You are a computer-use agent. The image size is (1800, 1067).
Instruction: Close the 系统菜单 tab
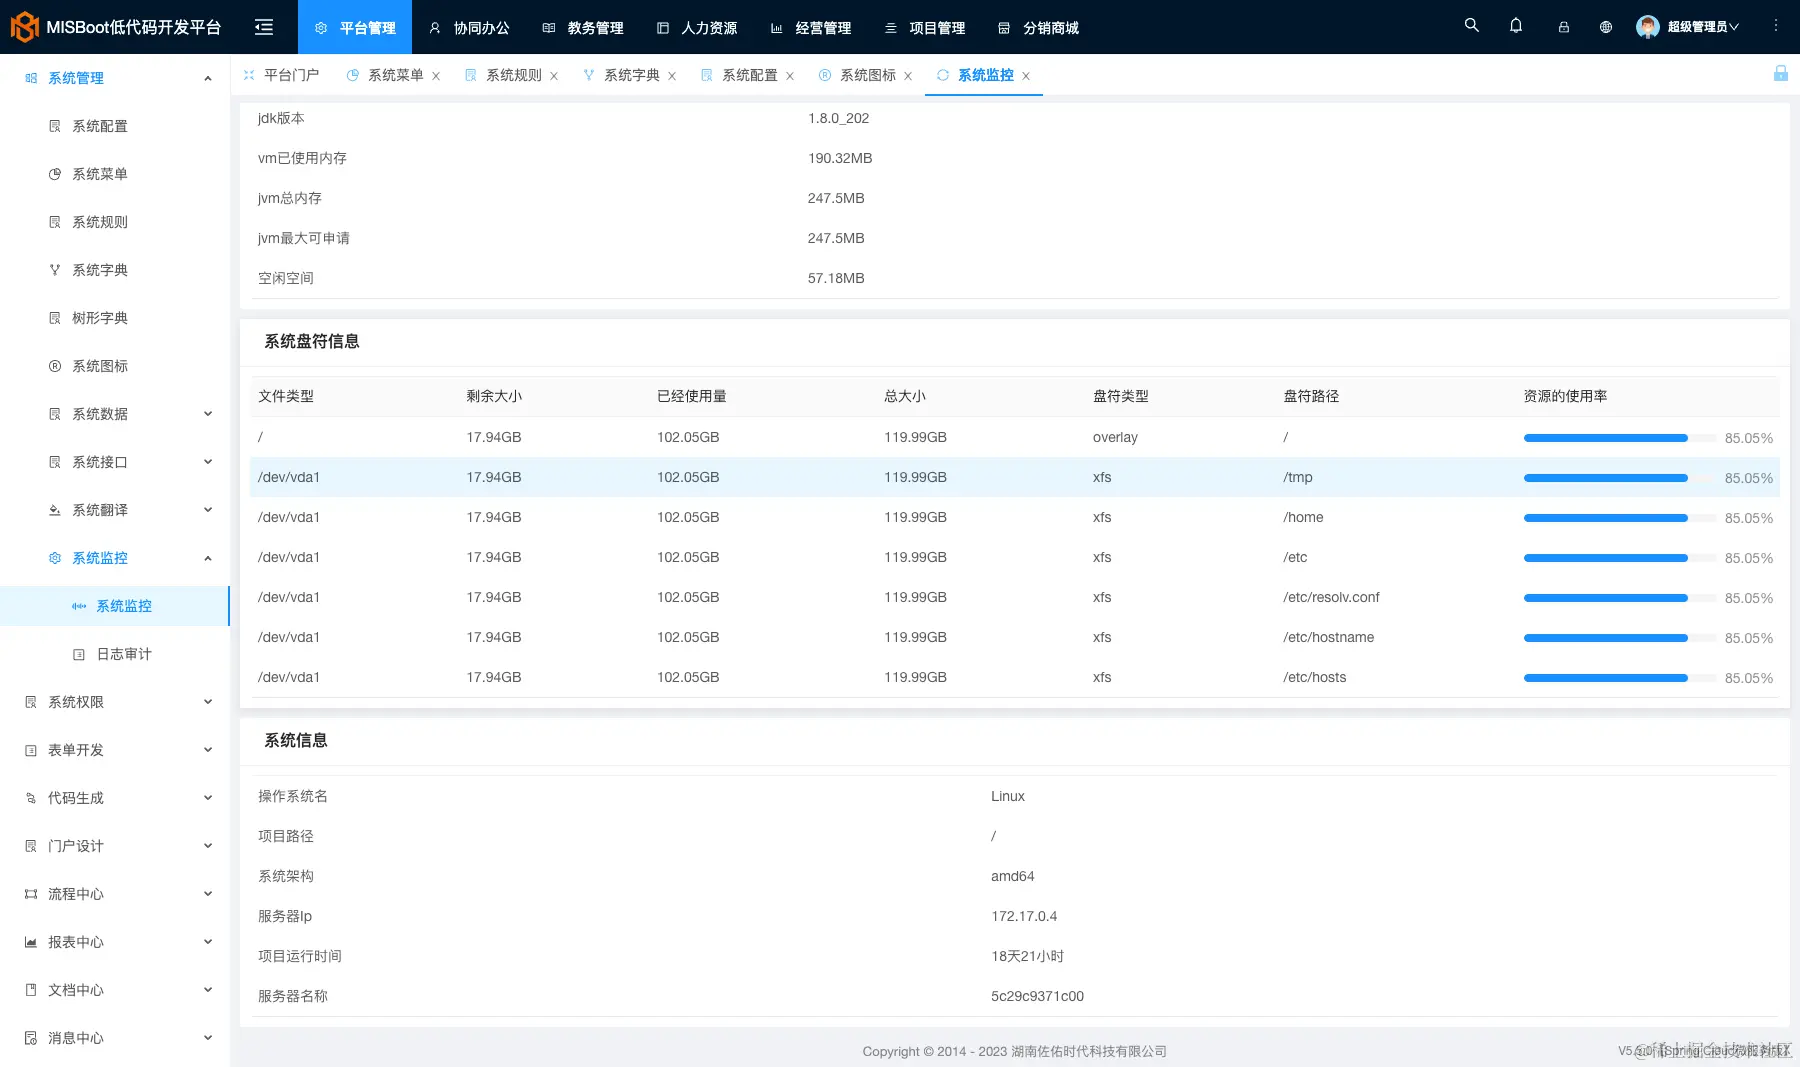436,76
